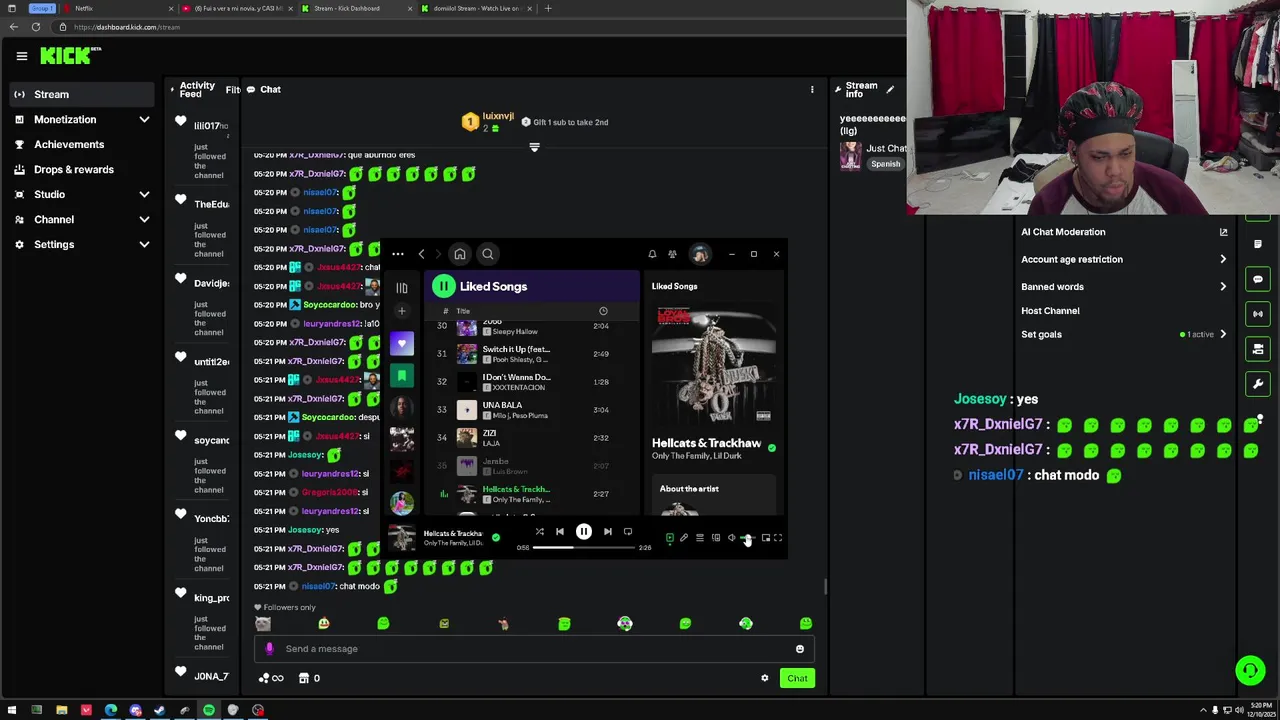Open Windows Start menu
This screenshot has width=1280, height=720.
point(12,710)
